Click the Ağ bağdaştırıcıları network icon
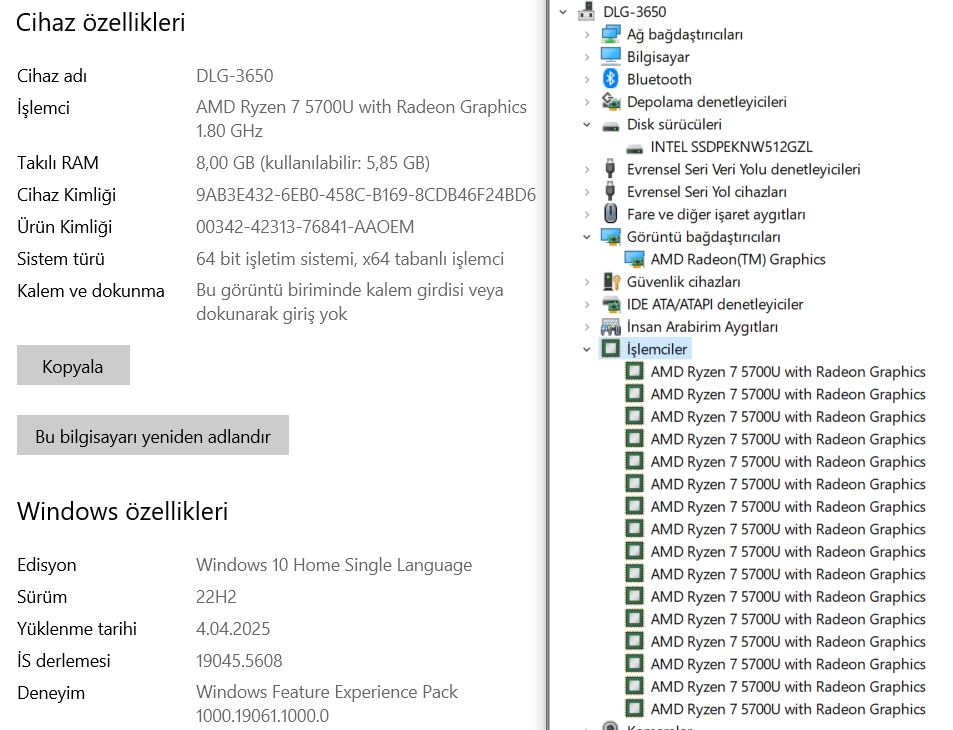Image resolution: width=953 pixels, height=730 pixels. coord(611,34)
